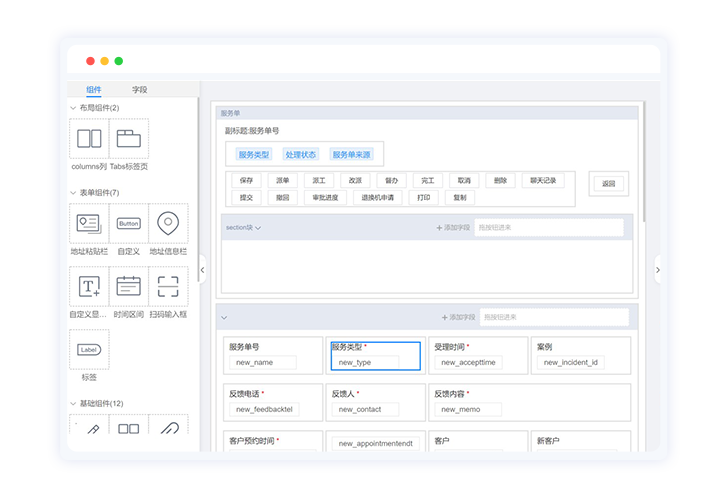The width and height of the screenshot is (720, 500).
Task: Pick the 地址粘贴栏 form component
Action: [88, 224]
